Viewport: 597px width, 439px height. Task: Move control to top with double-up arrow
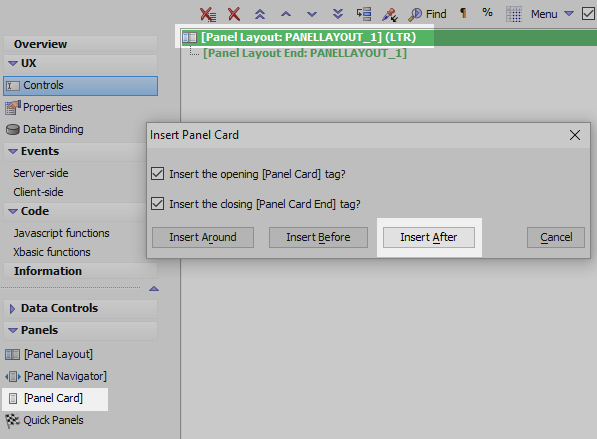click(x=260, y=14)
